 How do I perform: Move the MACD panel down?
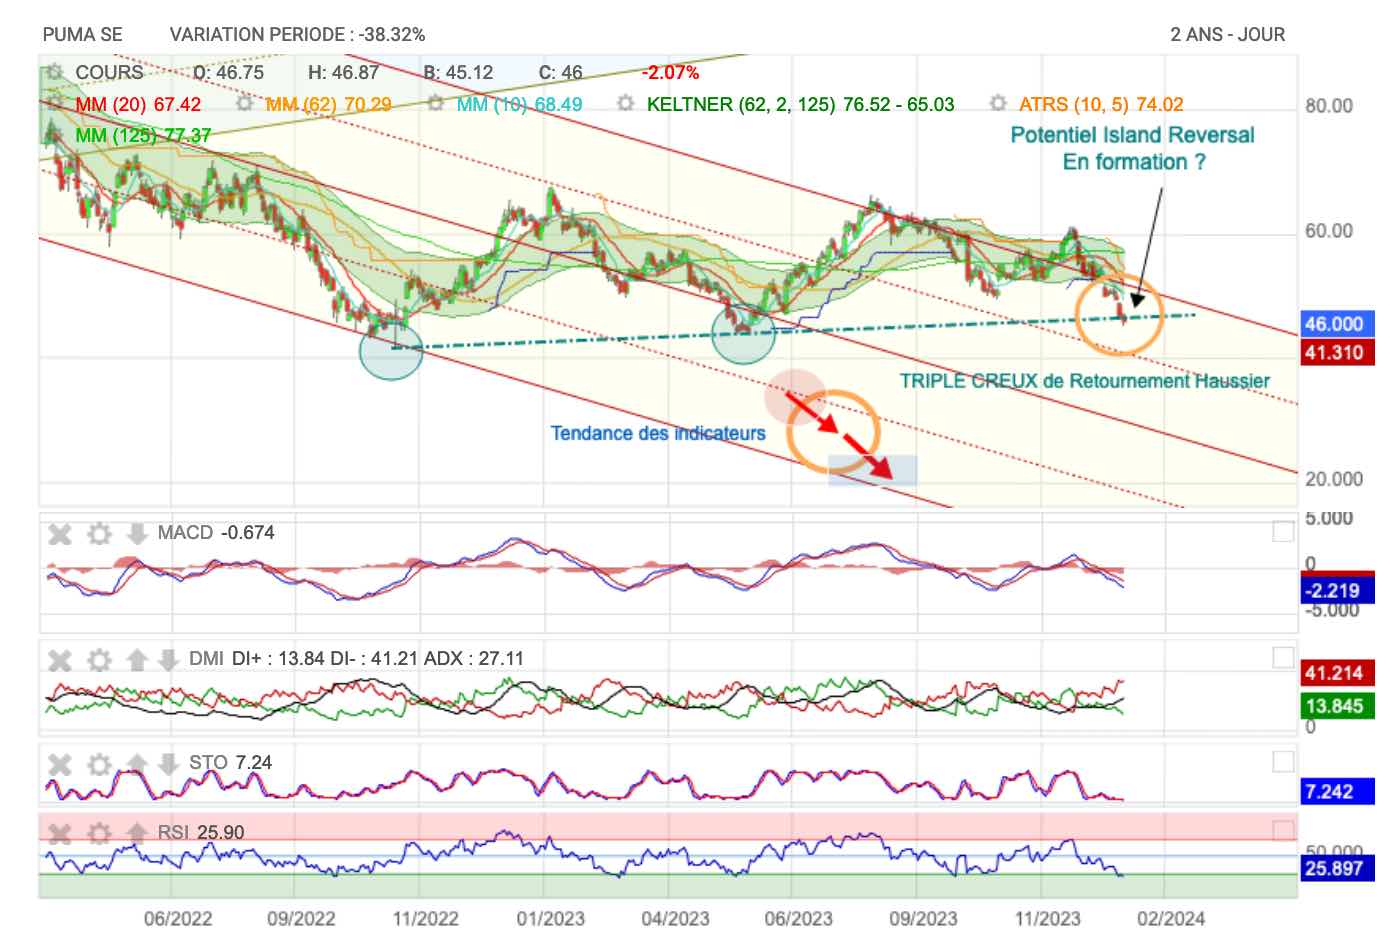click(137, 534)
